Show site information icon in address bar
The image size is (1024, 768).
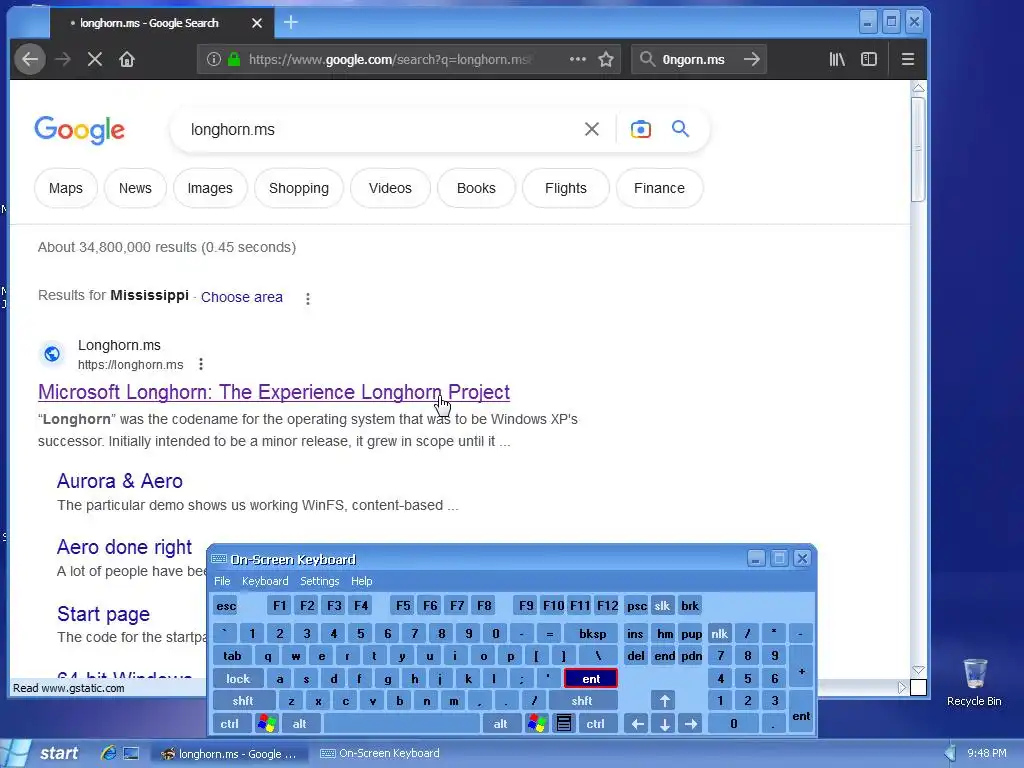point(214,59)
